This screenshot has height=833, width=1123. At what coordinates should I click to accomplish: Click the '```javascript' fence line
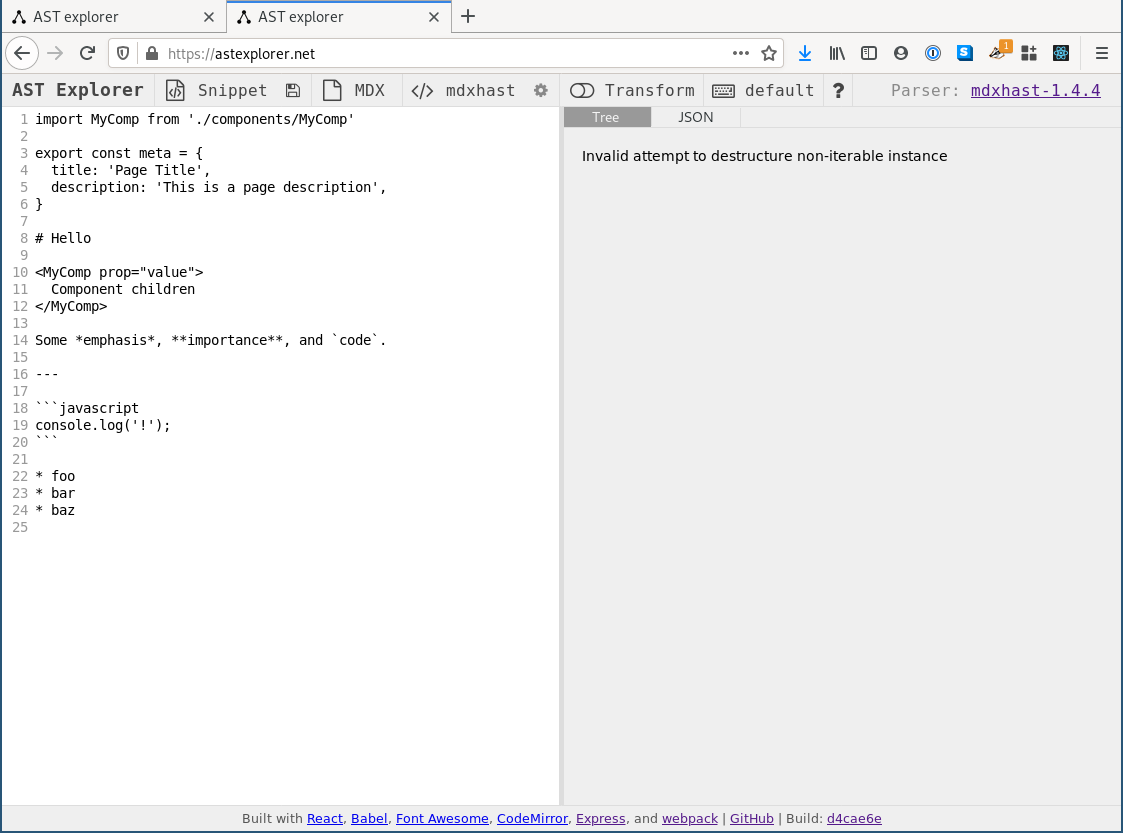click(x=87, y=408)
